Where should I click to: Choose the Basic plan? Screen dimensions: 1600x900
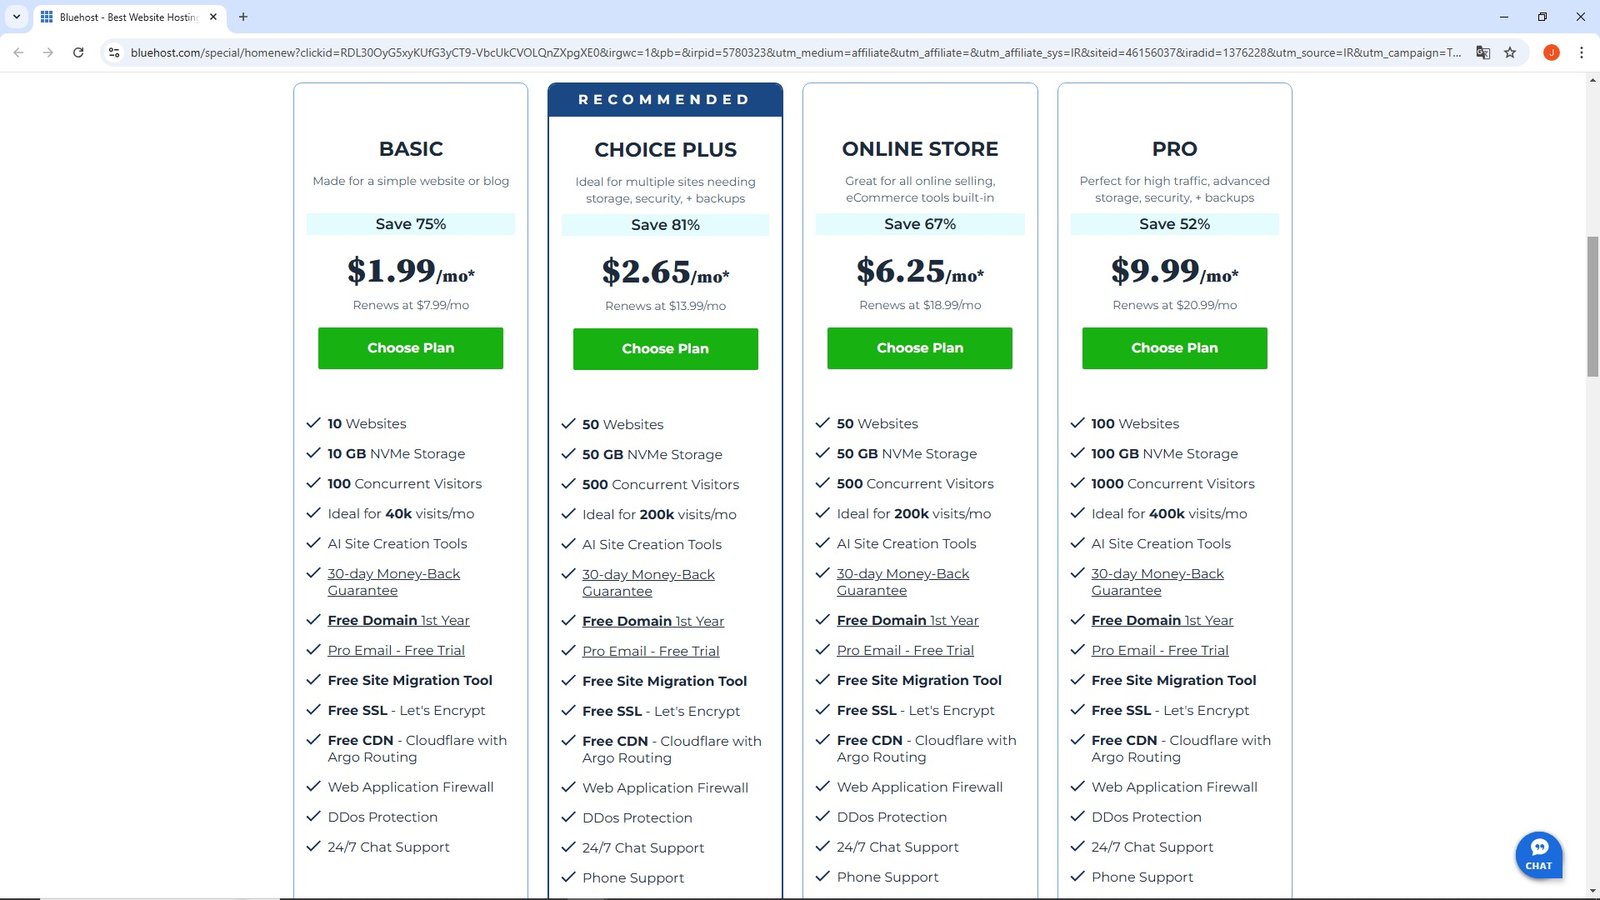point(410,348)
